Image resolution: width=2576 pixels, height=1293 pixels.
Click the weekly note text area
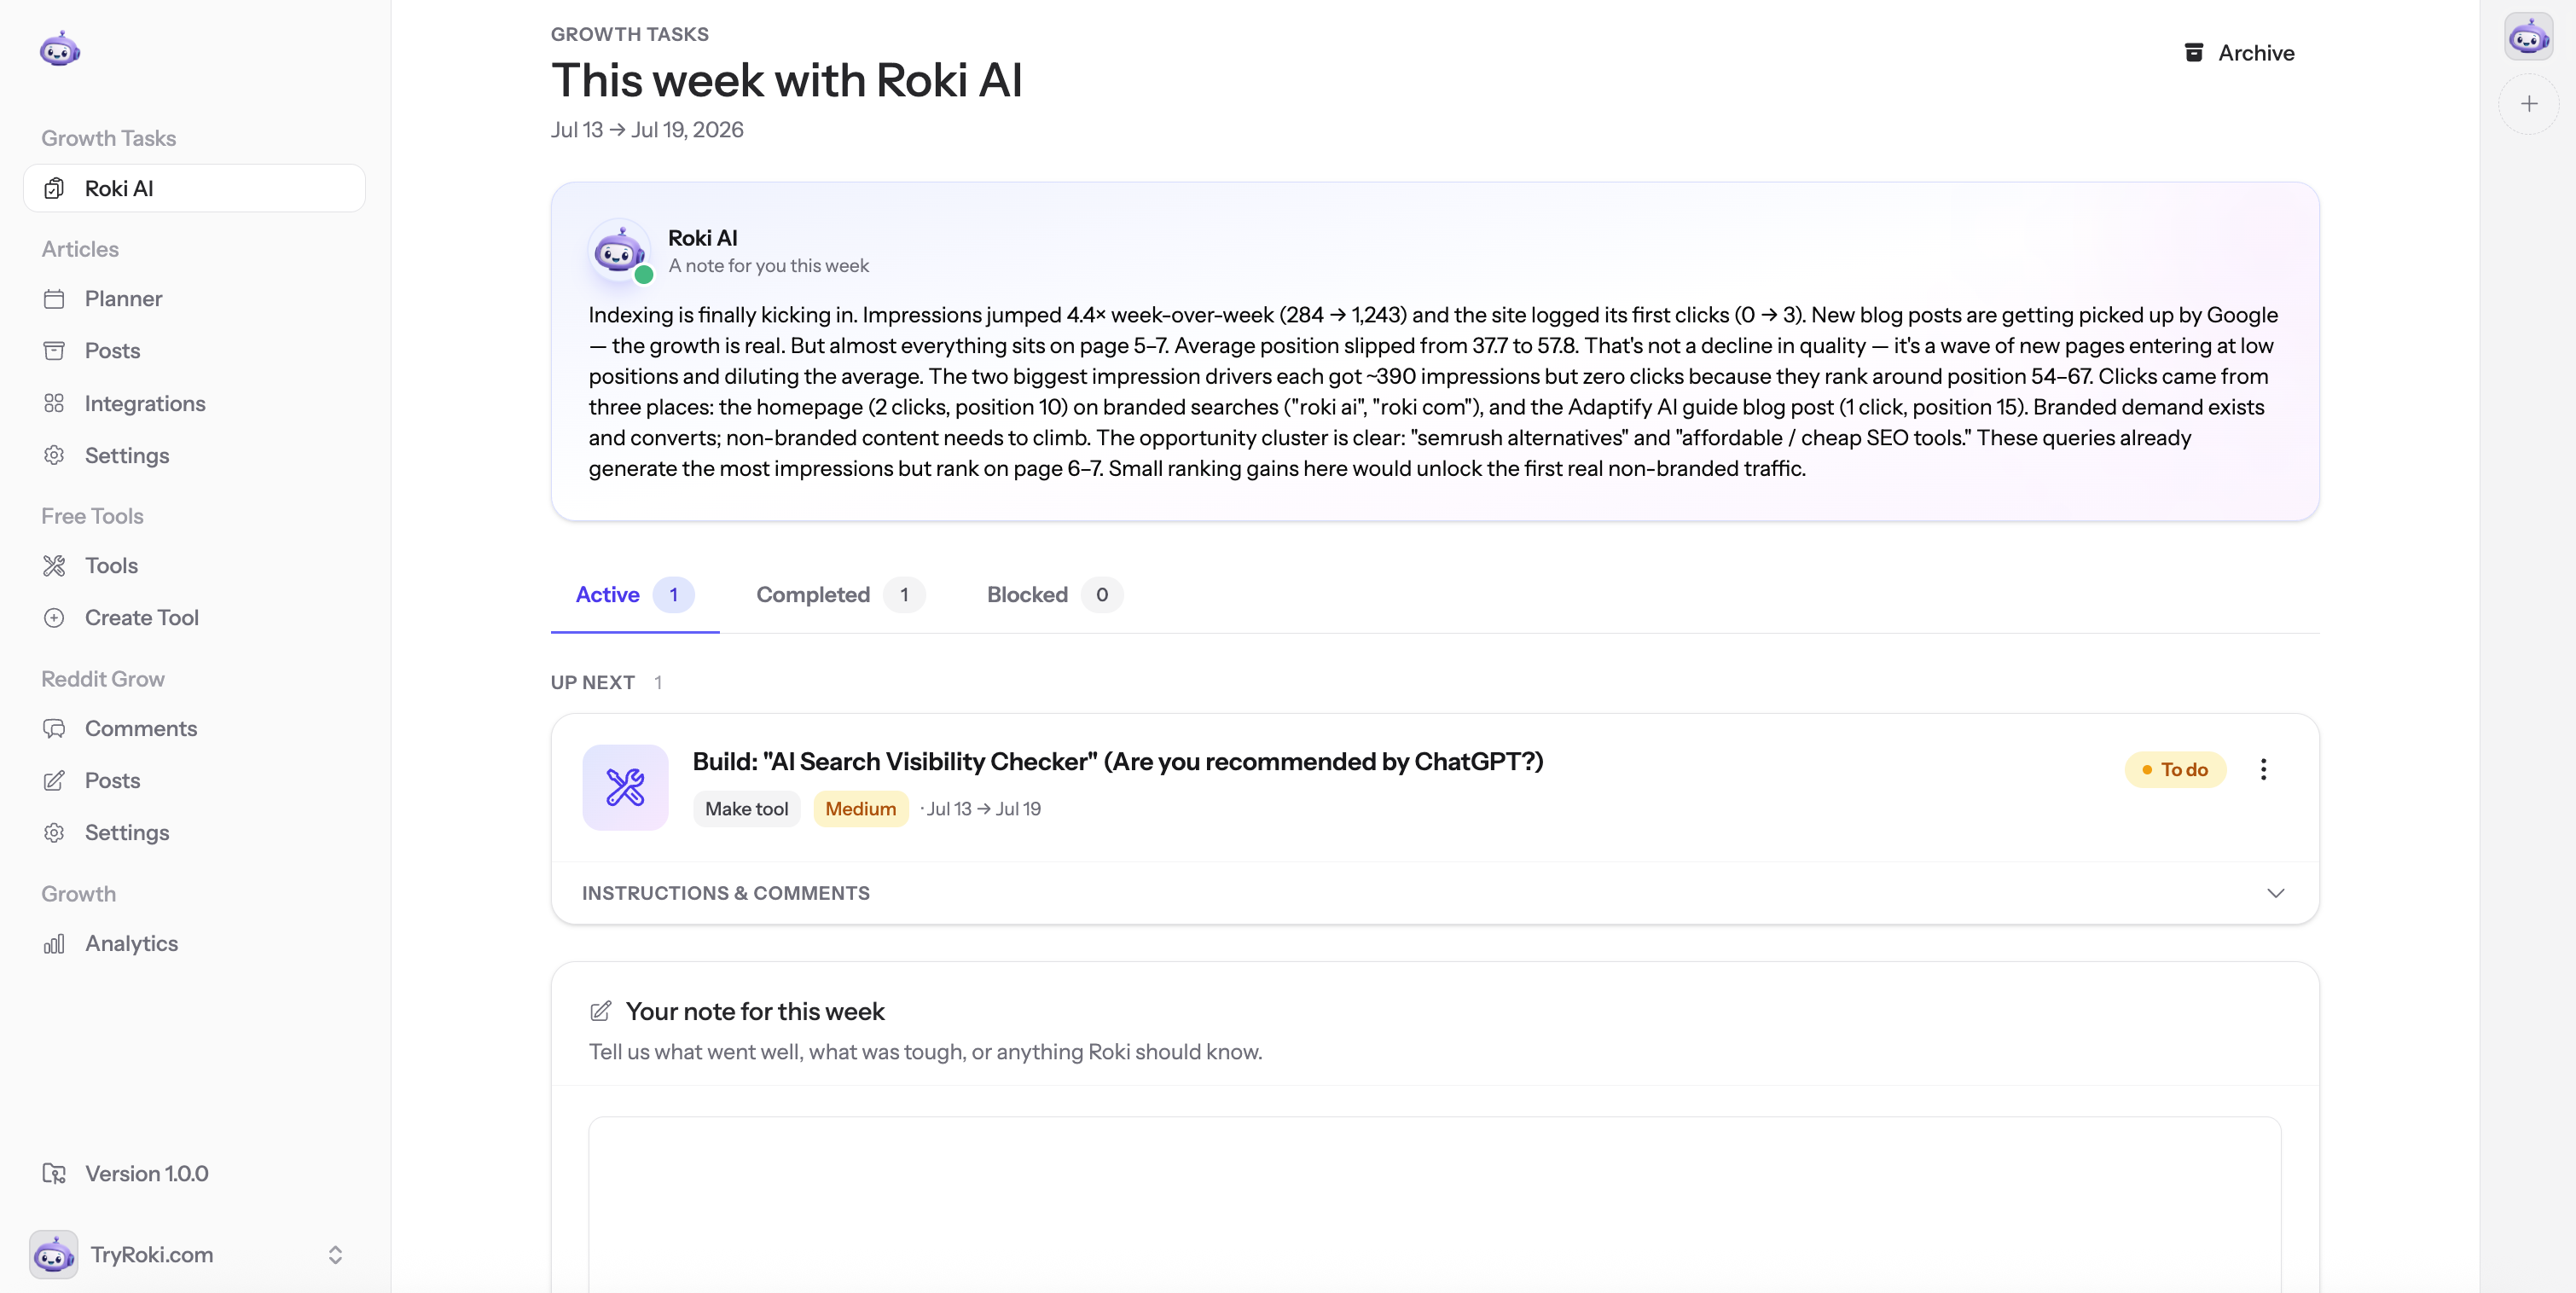[1435, 1205]
